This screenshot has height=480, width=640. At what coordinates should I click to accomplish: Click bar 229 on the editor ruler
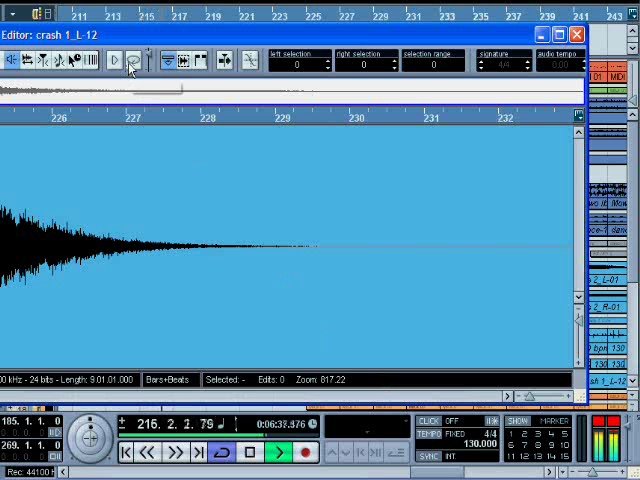coord(282,118)
